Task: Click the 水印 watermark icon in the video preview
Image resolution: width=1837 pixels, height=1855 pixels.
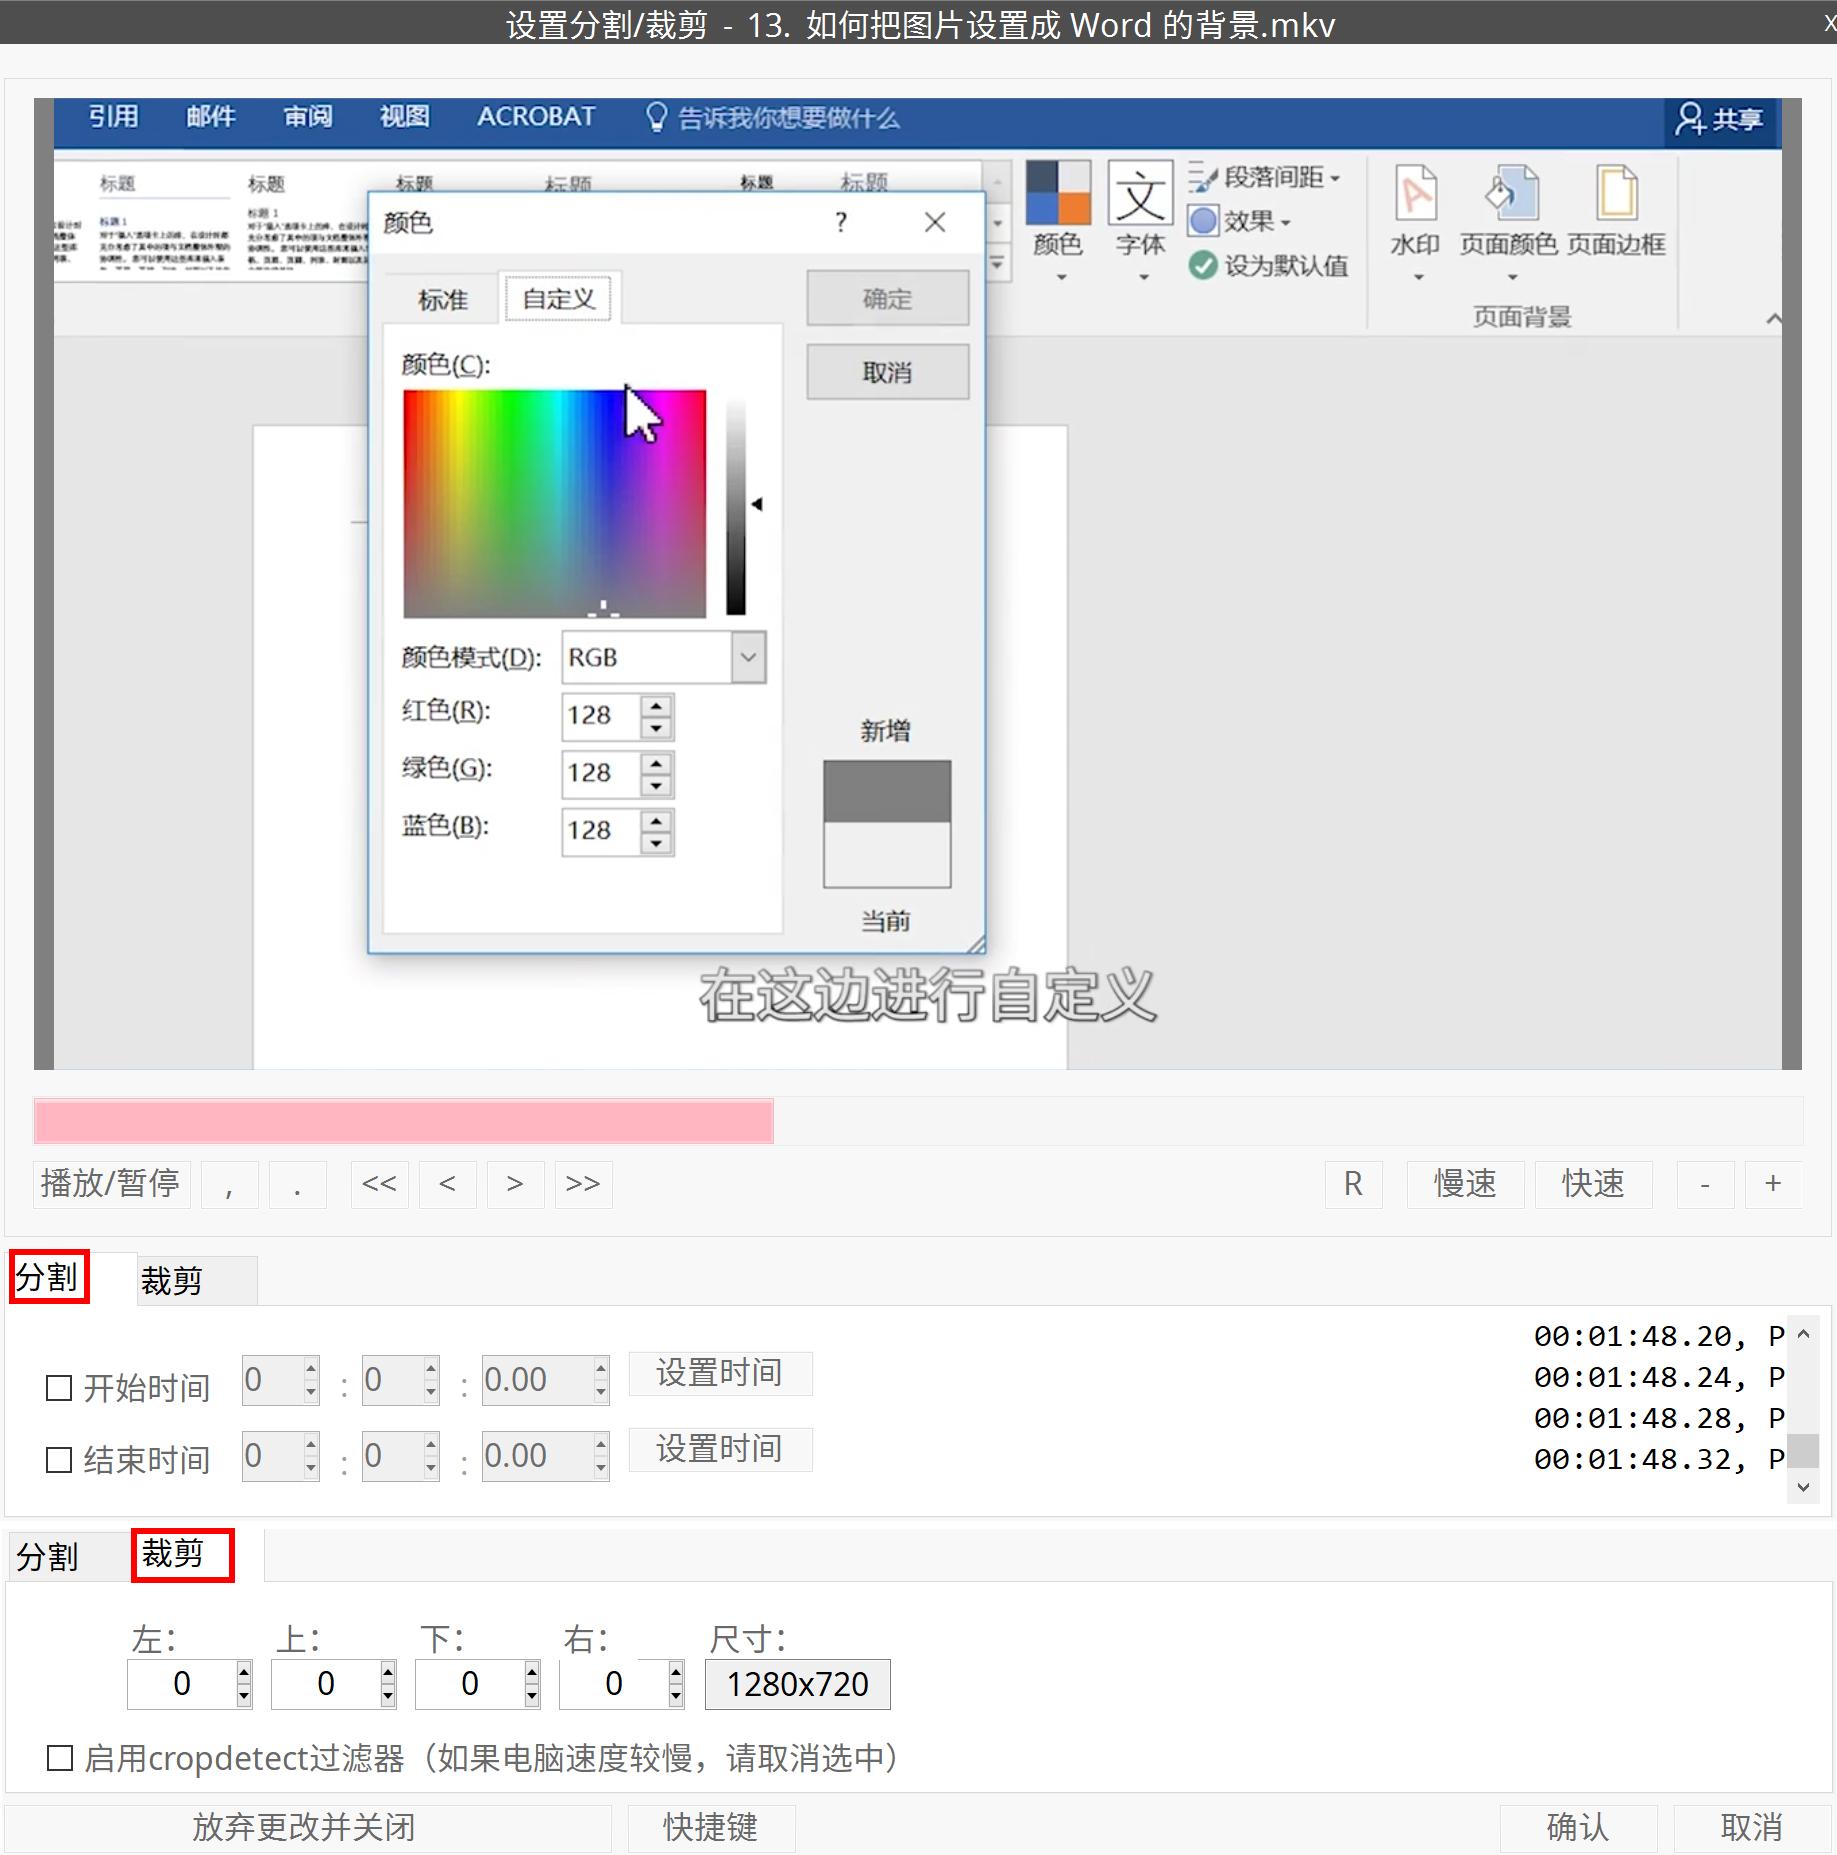Action: point(1415,193)
